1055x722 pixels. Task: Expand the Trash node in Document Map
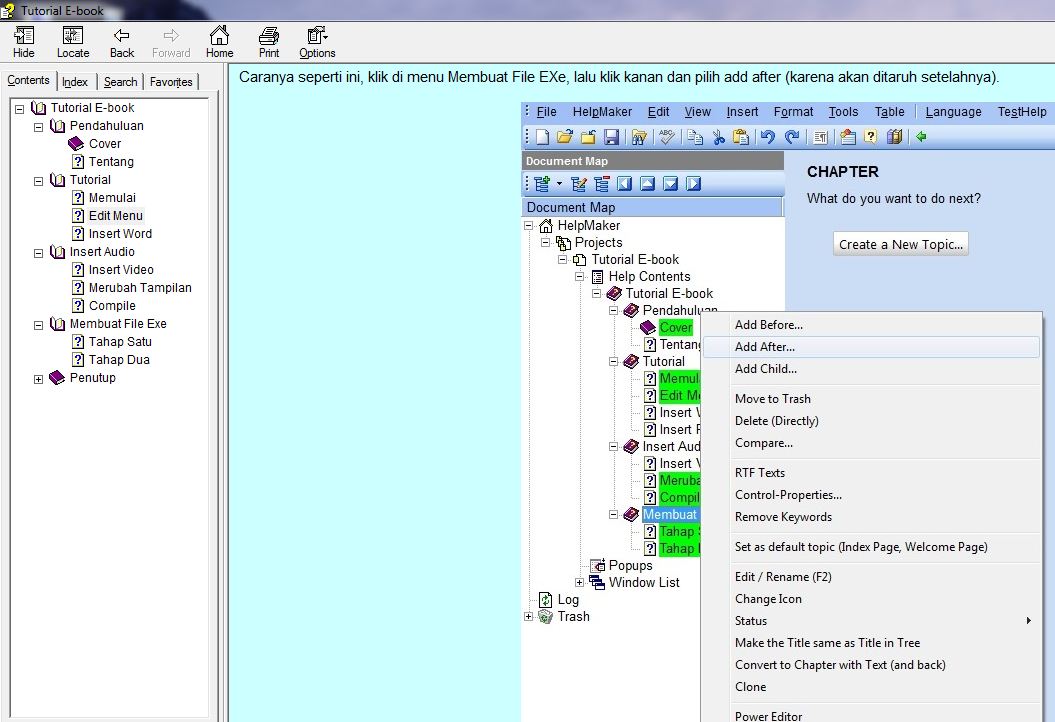[x=529, y=616]
